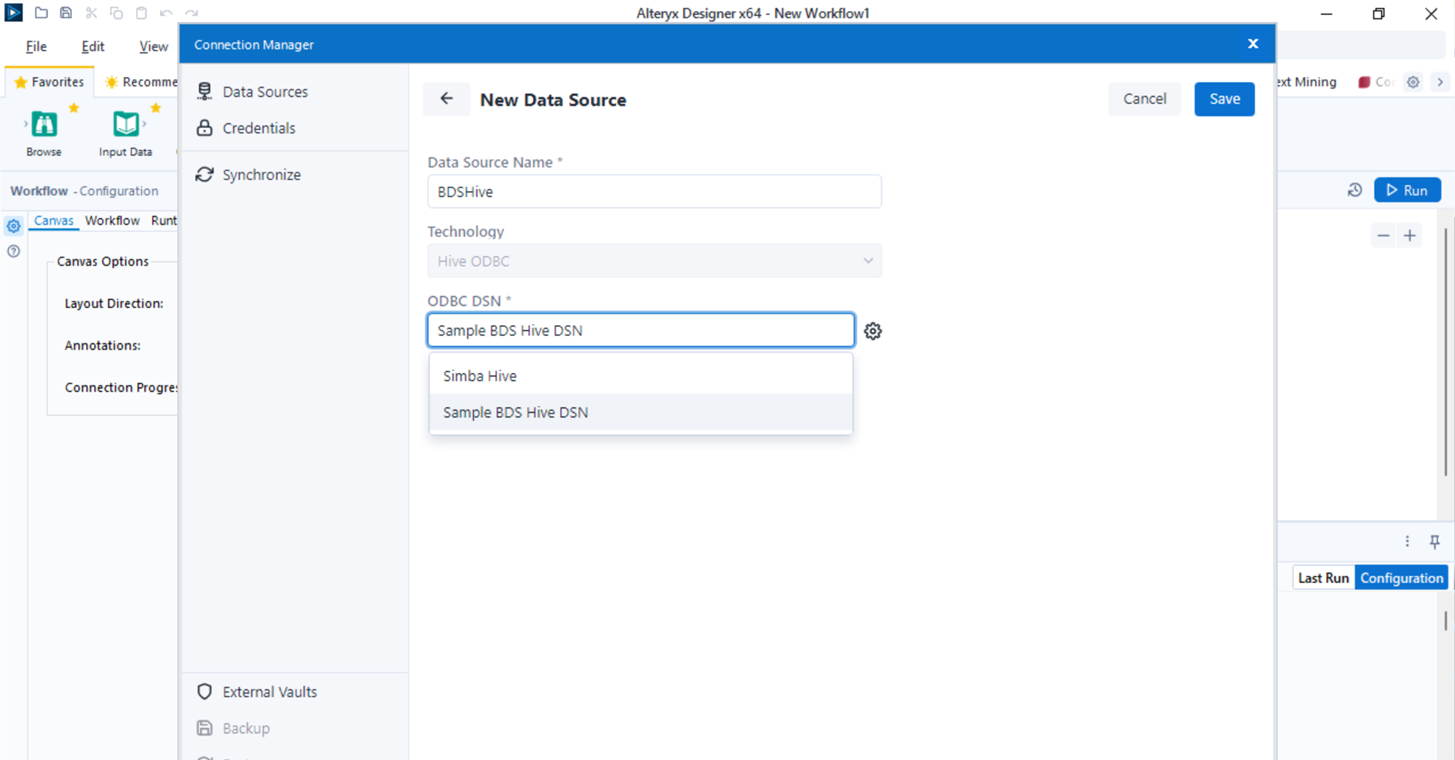Switch to the Text Mining tab
Screen dimensions: 1455x760
coord(1307,82)
